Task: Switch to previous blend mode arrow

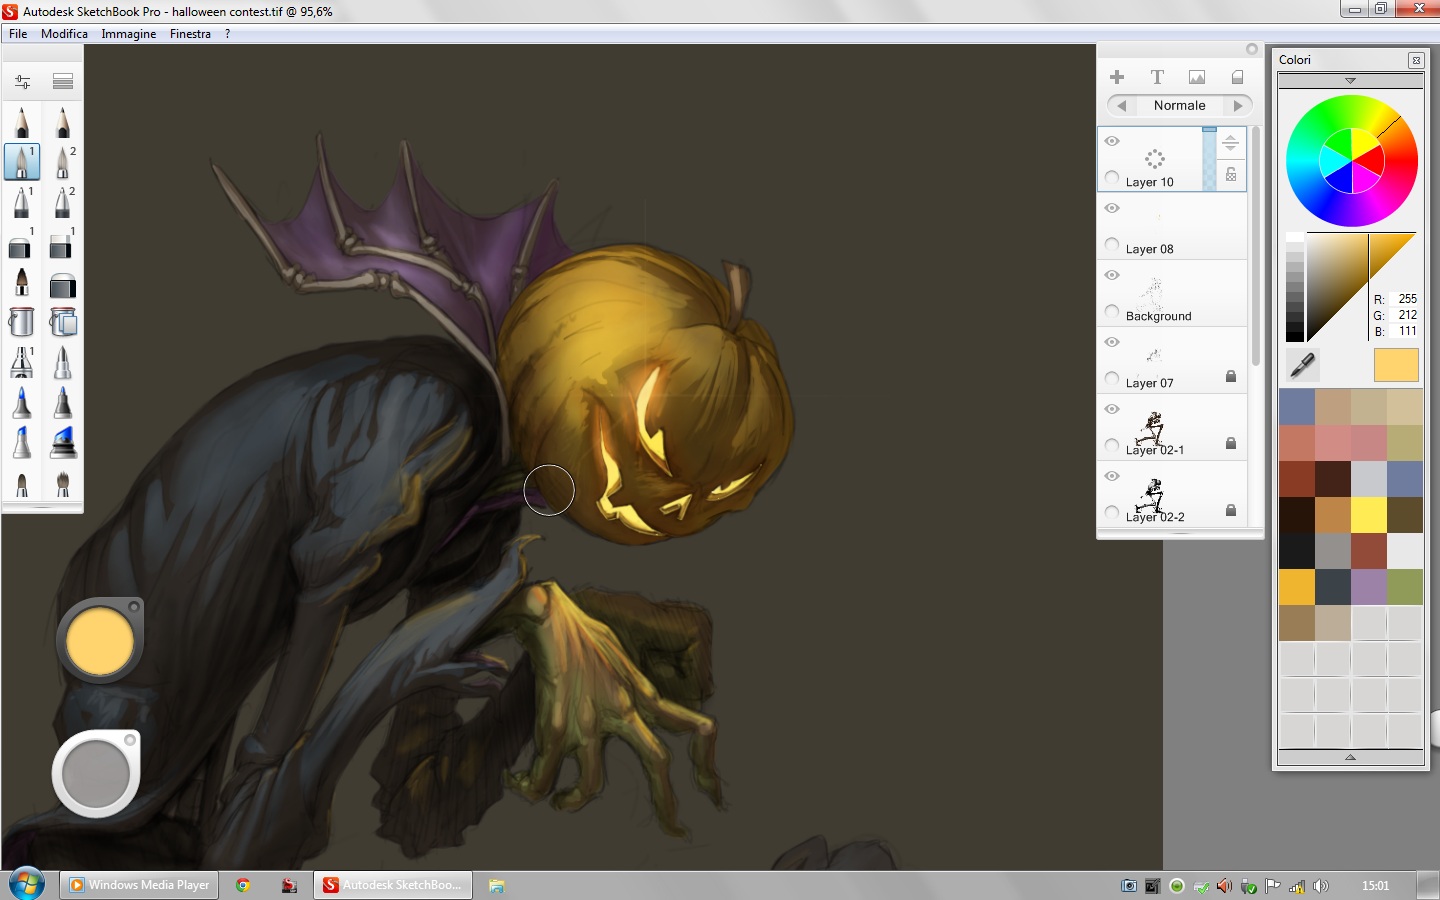Action: (1121, 105)
